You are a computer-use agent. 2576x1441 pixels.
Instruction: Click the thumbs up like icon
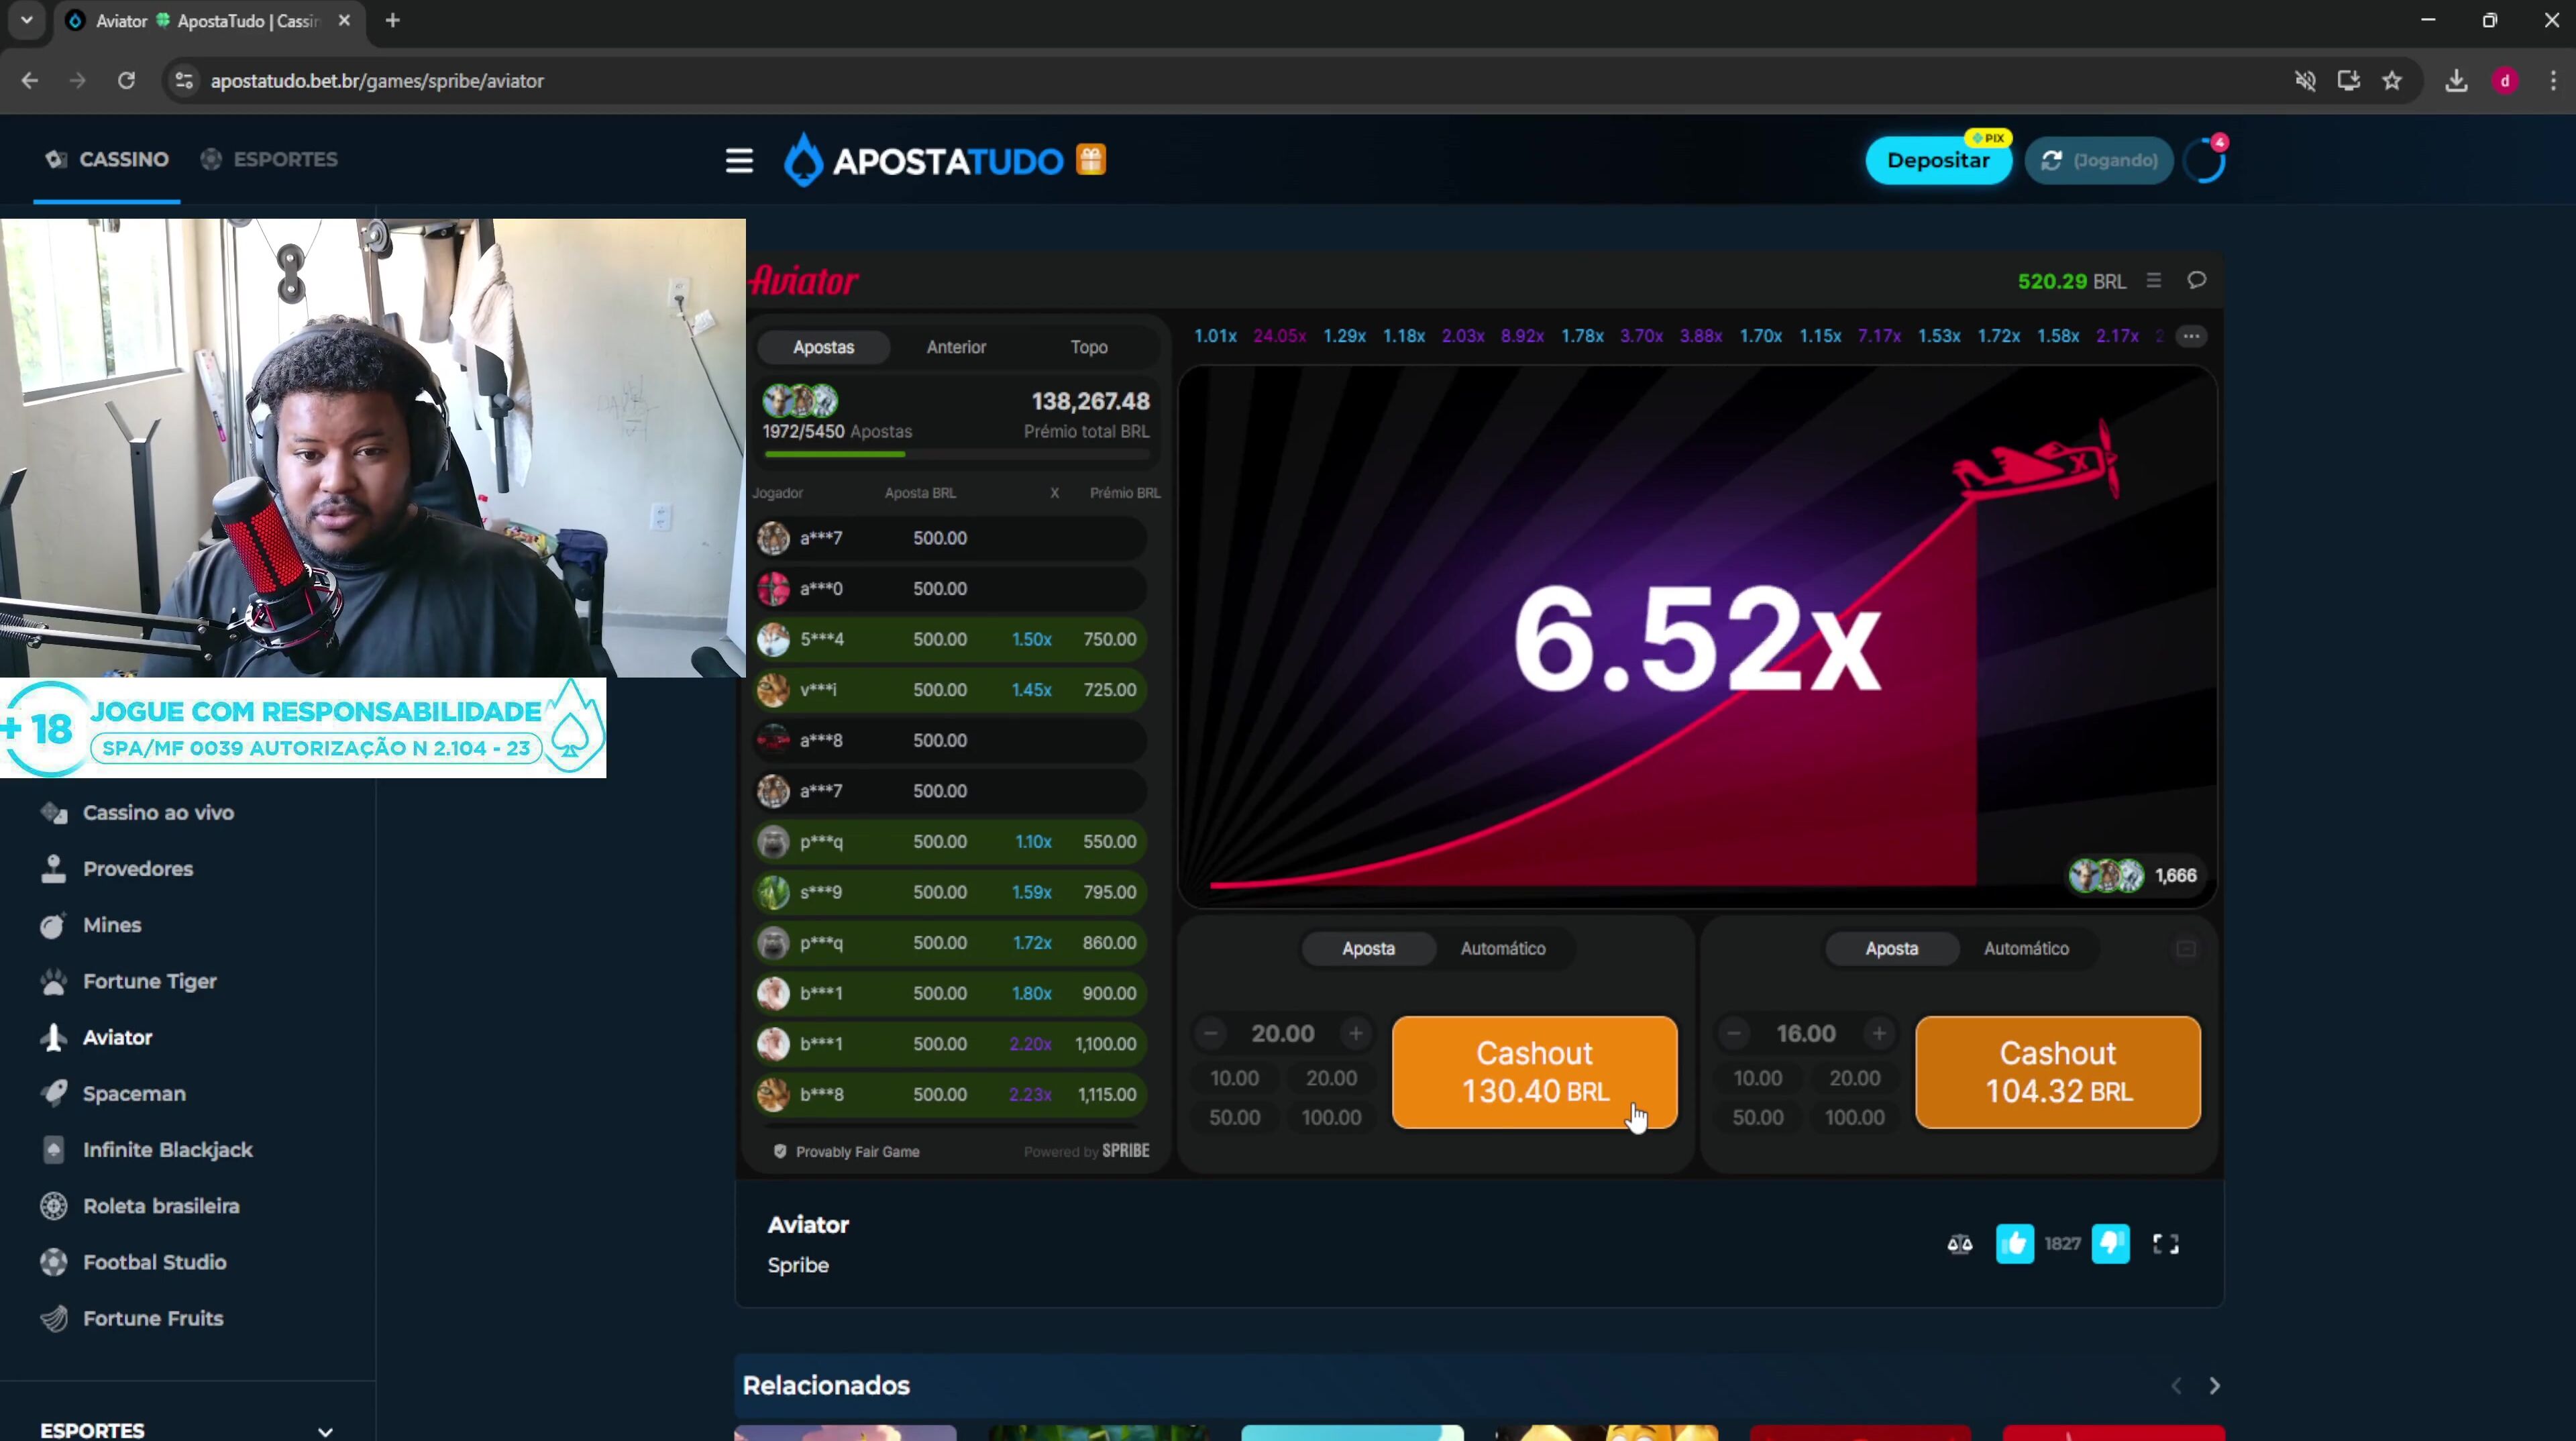[x=2014, y=1243]
